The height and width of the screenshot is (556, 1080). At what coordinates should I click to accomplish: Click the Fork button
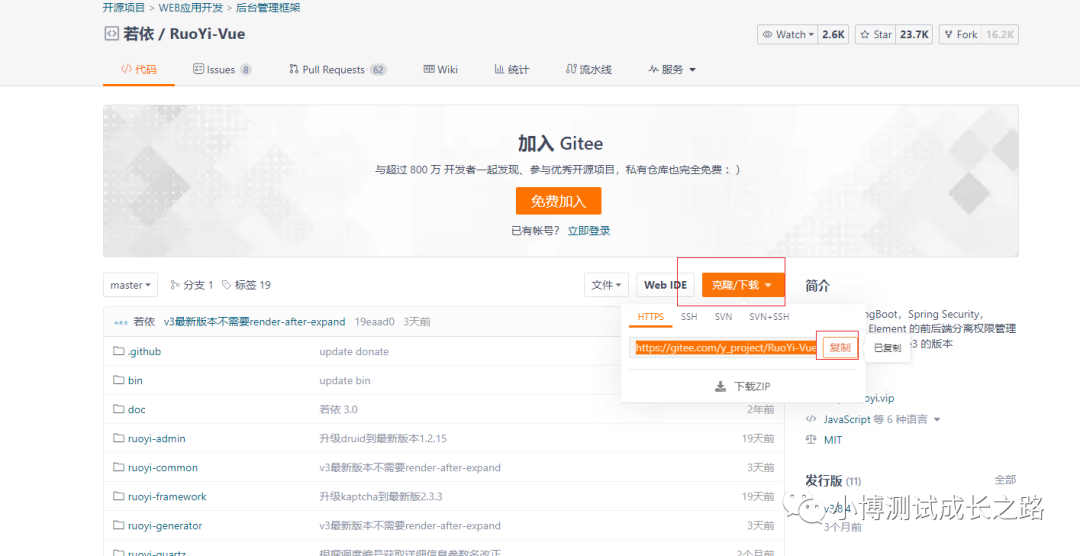click(959, 34)
